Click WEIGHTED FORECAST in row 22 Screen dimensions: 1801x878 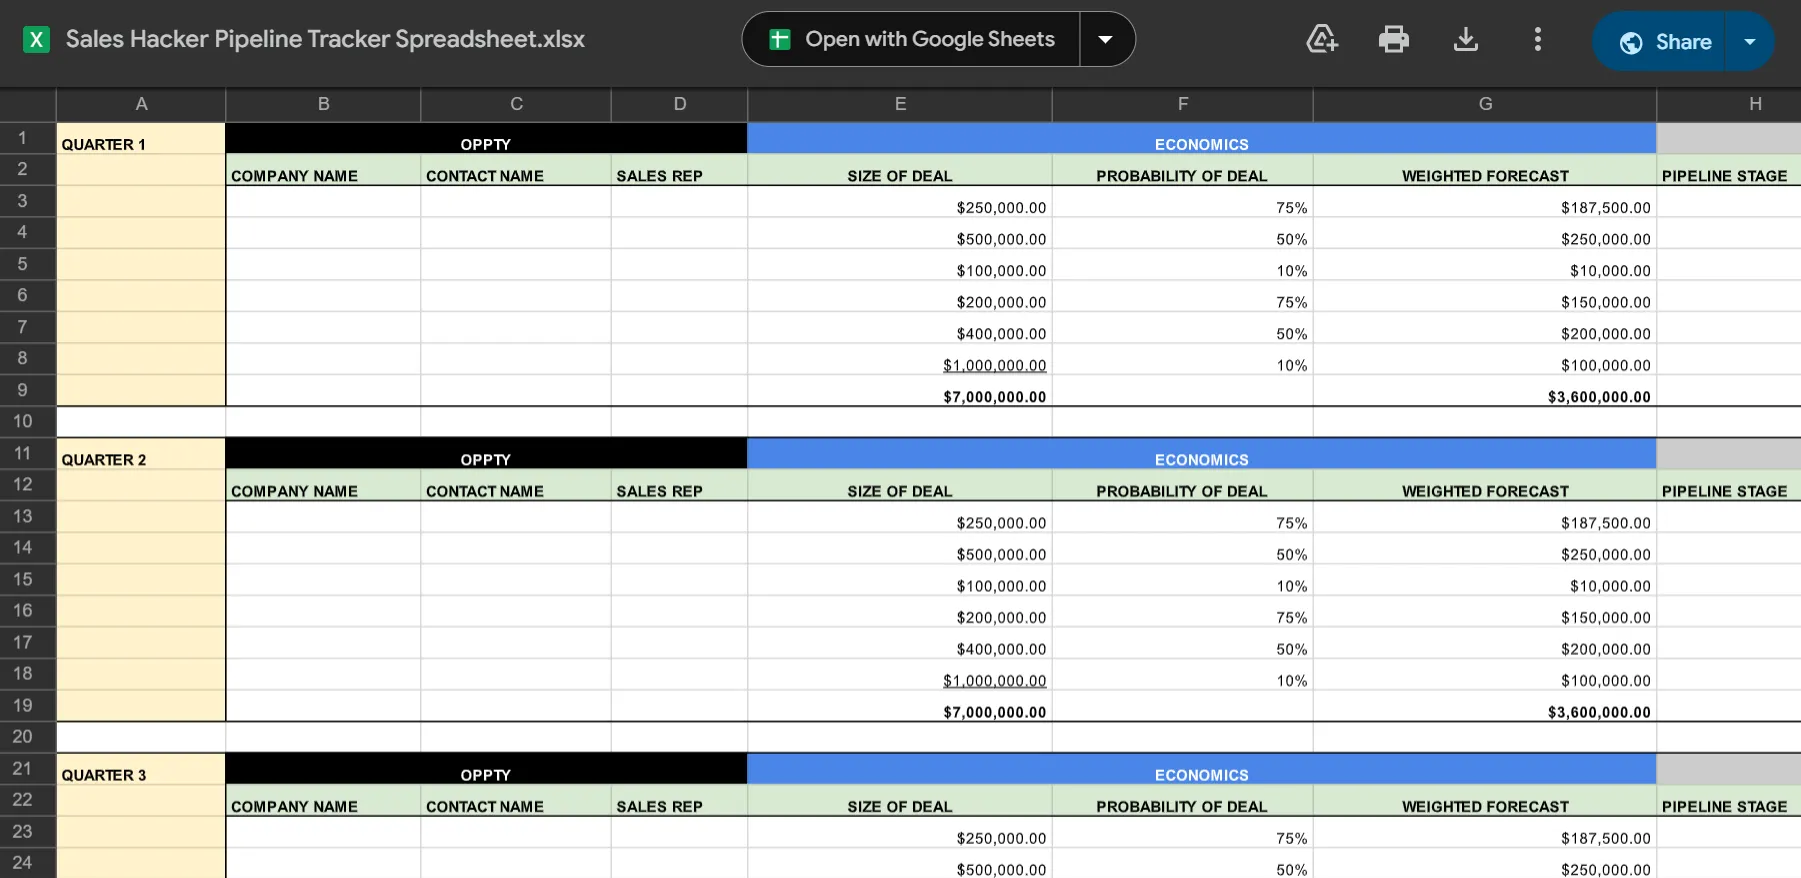(1485, 800)
